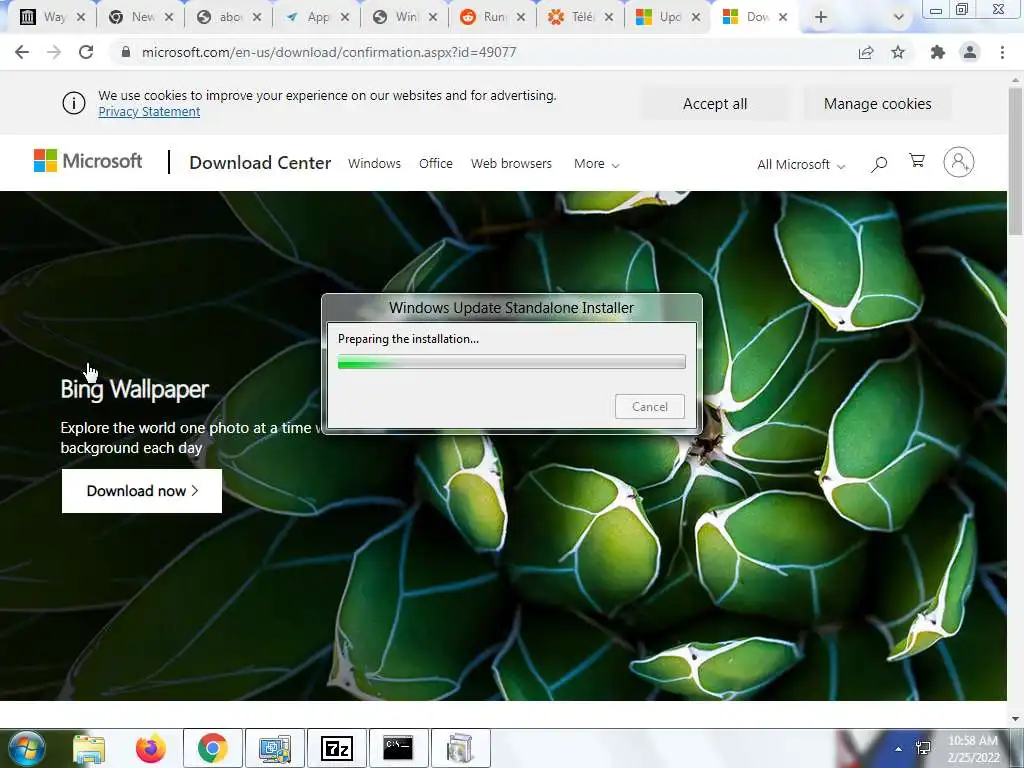Open the Privacy Statement link

pos(149,112)
